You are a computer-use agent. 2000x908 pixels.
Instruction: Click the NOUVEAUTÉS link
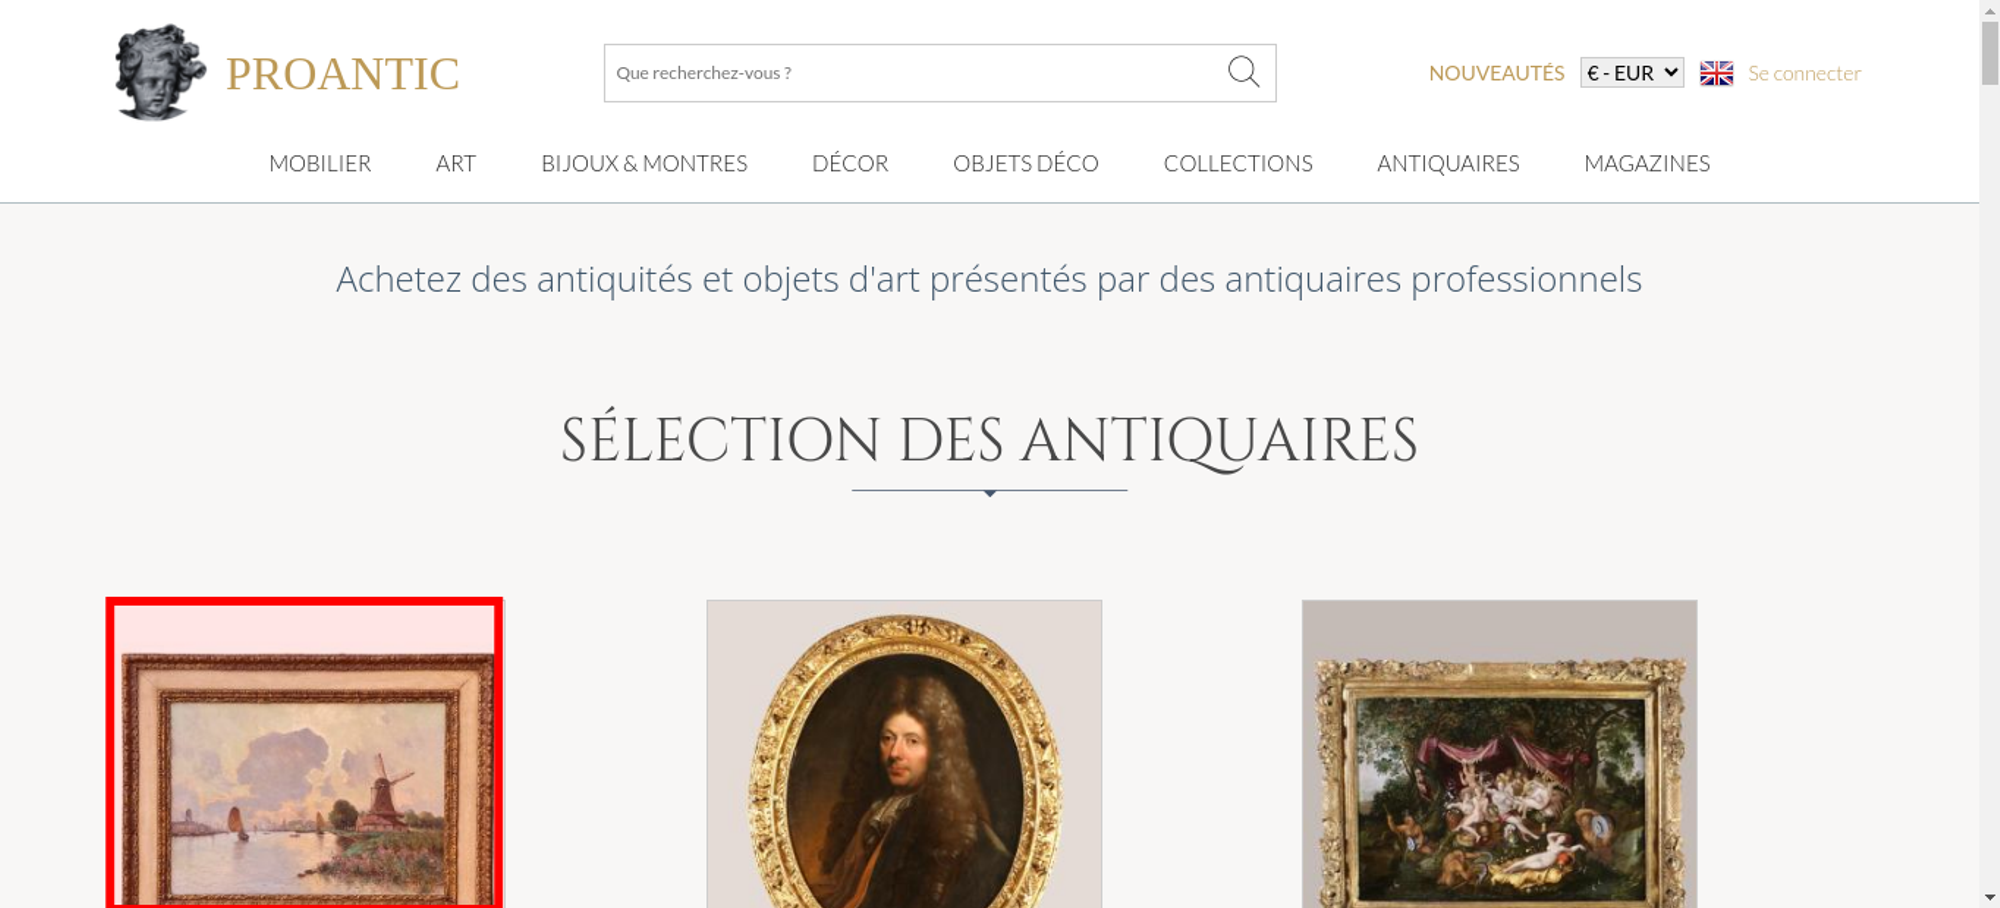point(1496,73)
